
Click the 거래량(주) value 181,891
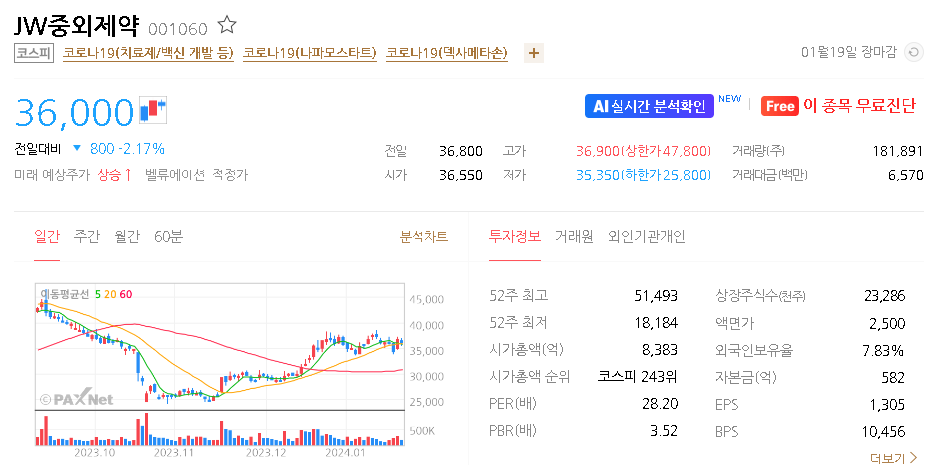coord(897,151)
